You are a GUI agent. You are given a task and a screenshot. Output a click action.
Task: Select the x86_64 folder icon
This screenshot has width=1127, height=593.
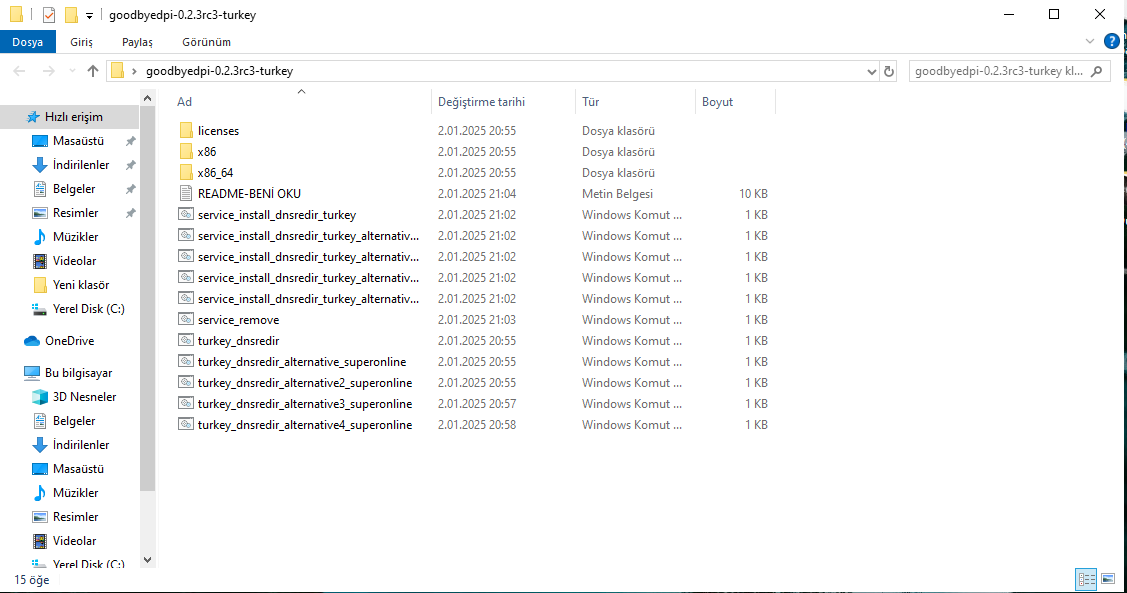click(186, 173)
